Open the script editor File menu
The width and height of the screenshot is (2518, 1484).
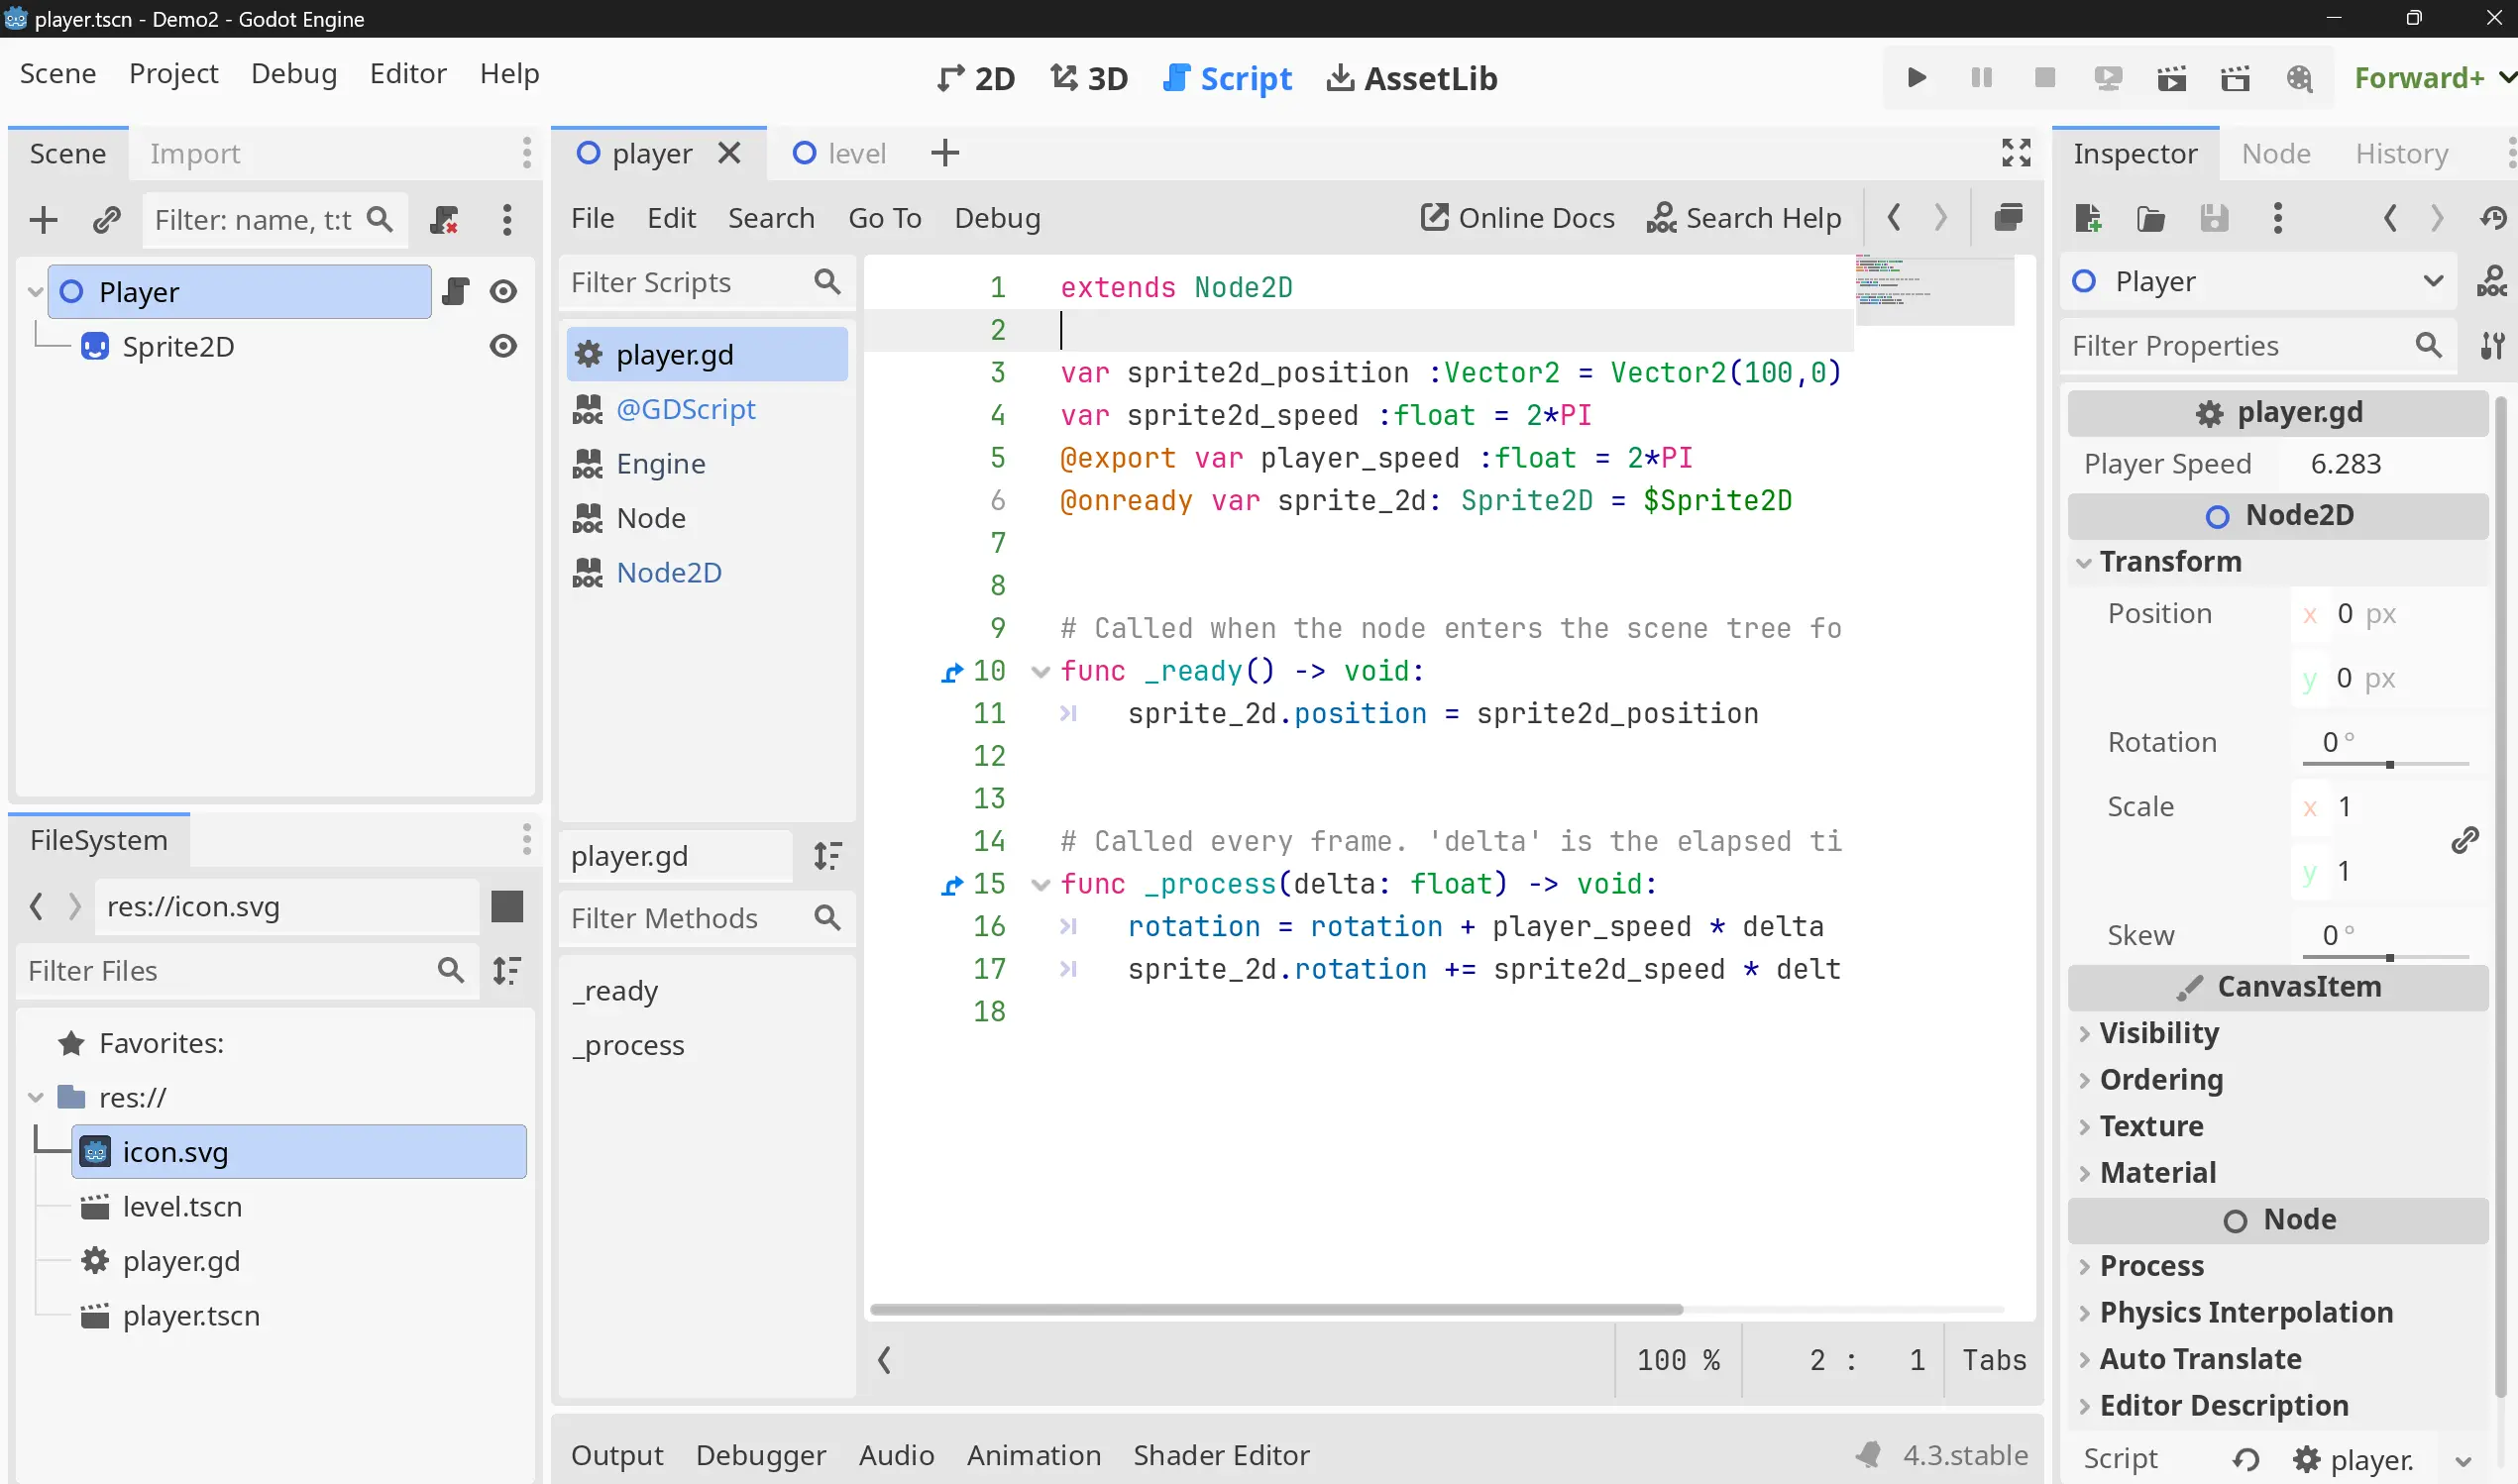click(x=592, y=218)
